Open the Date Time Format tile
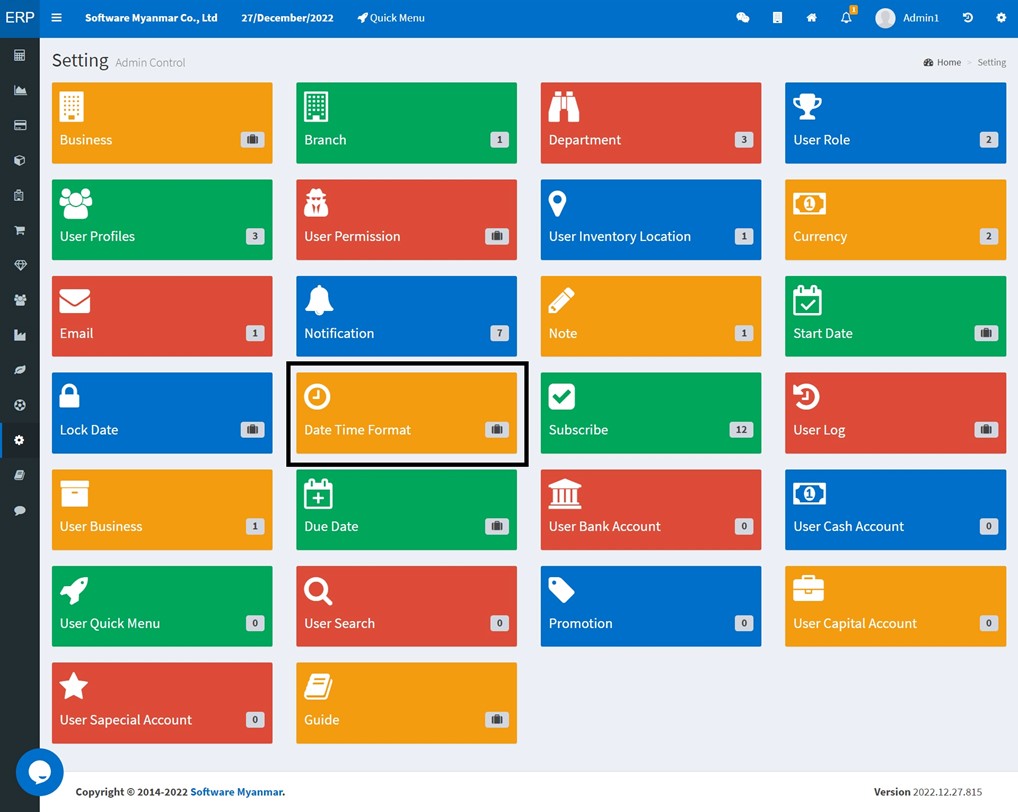This screenshot has width=1018, height=812. click(406, 413)
